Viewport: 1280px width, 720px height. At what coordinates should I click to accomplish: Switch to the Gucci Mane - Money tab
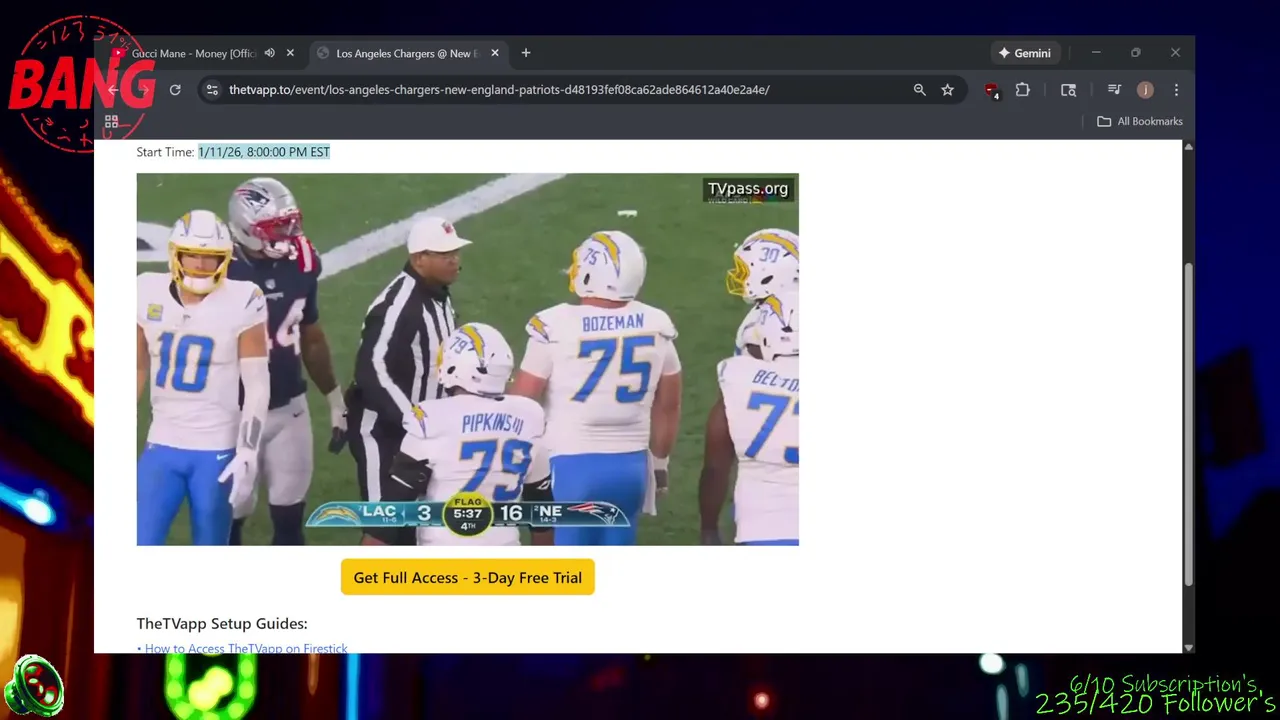(x=194, y=53)
